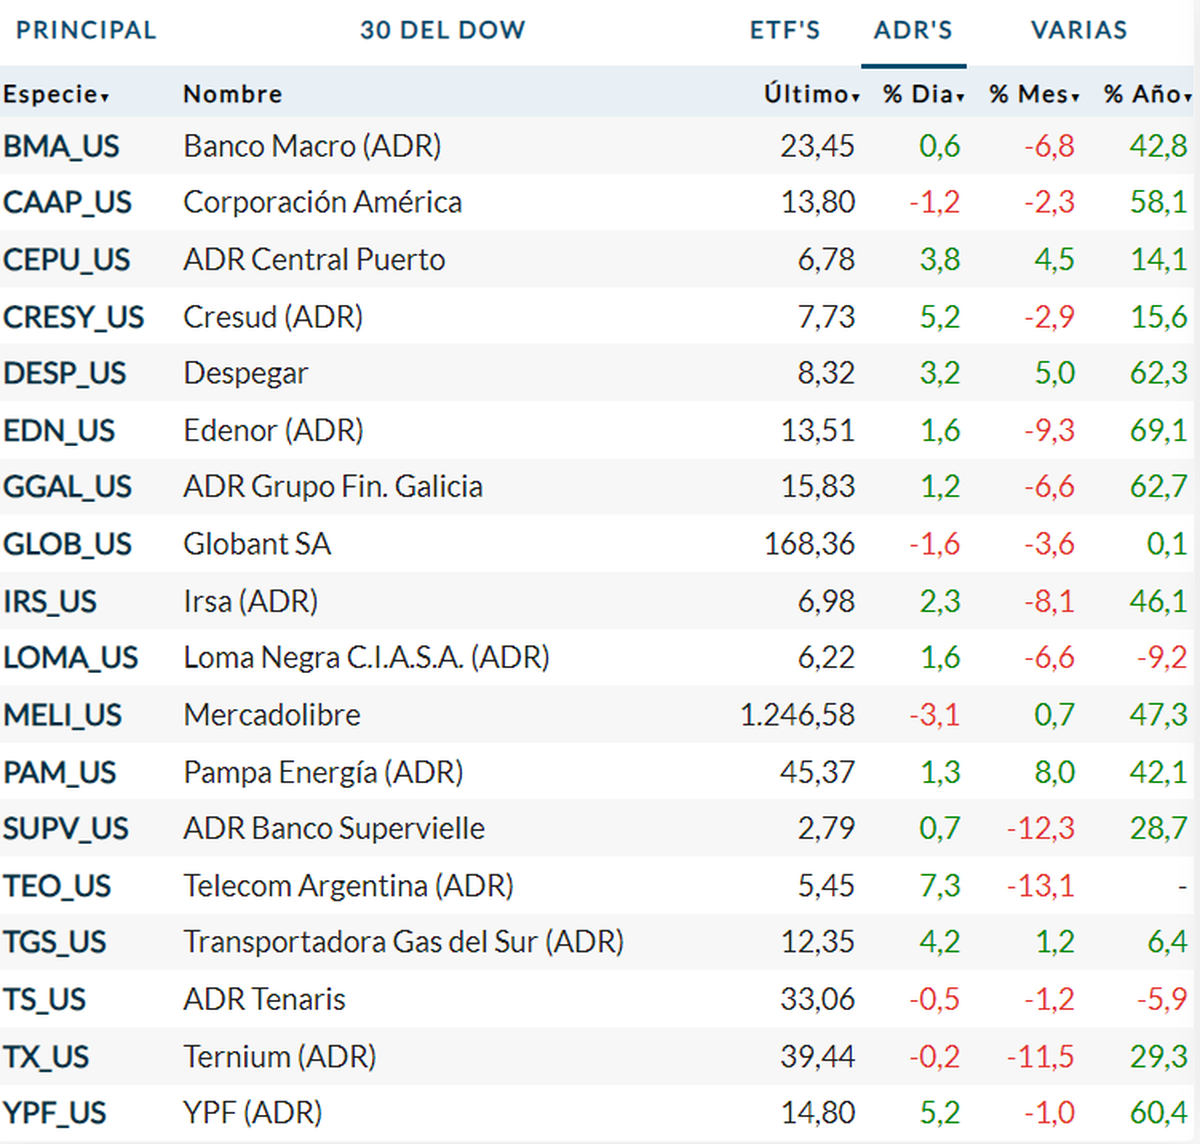
Task: Sort by Especie column arrow
Action: (x=104, y=97)
